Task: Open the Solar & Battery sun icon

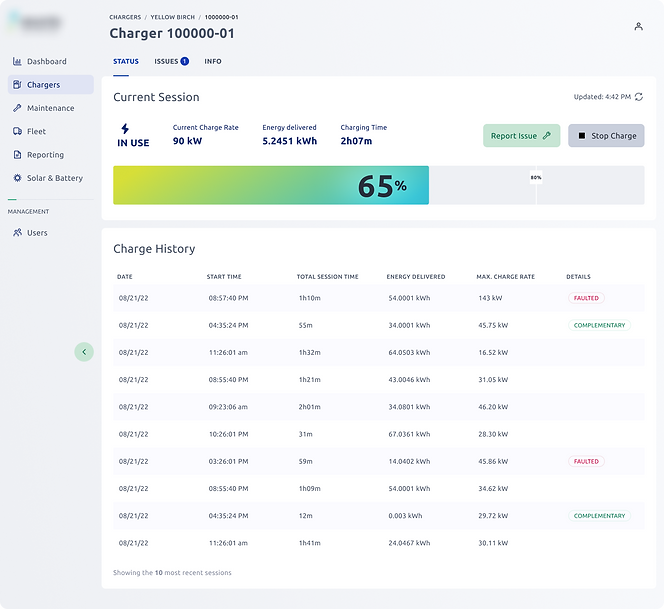Action: pos(17,178)
